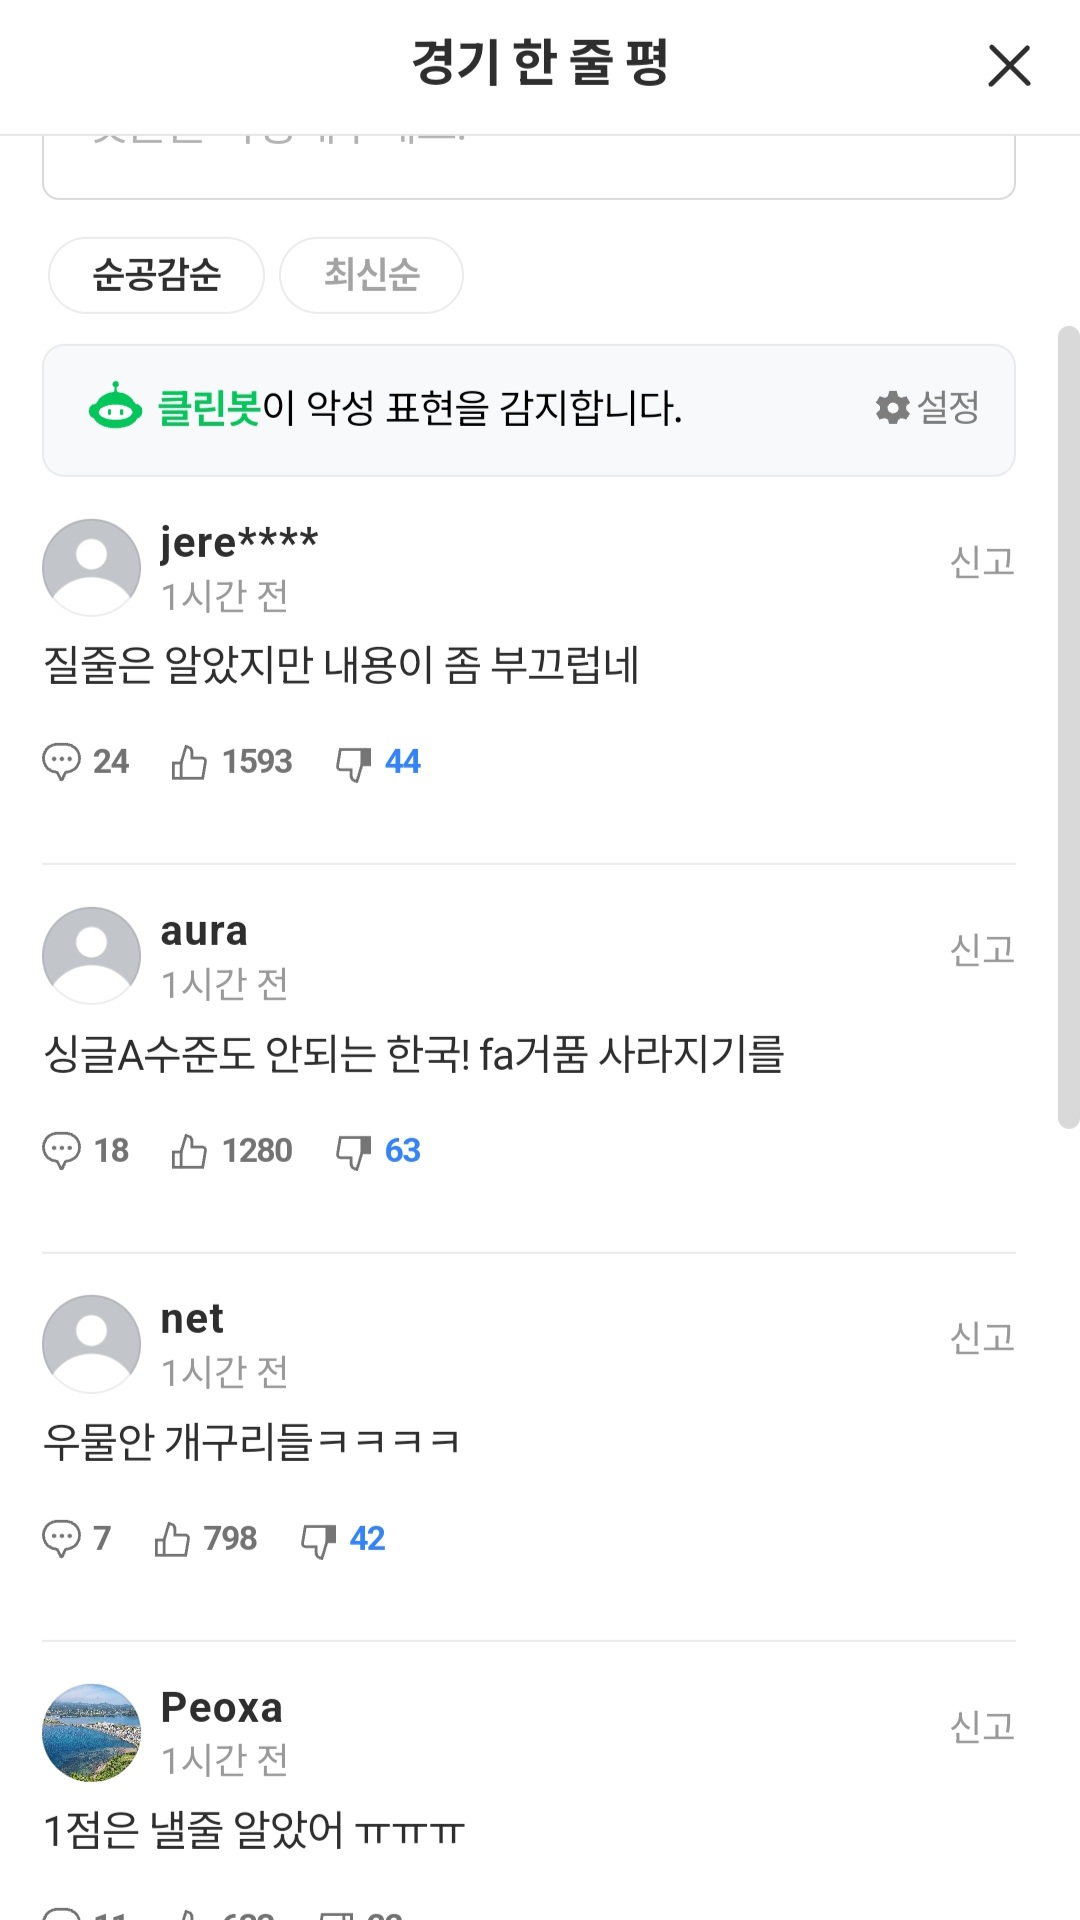Open replies on jere**** comment
The width and height of the screenshot is (1080, 1920).
click(62, 762)
